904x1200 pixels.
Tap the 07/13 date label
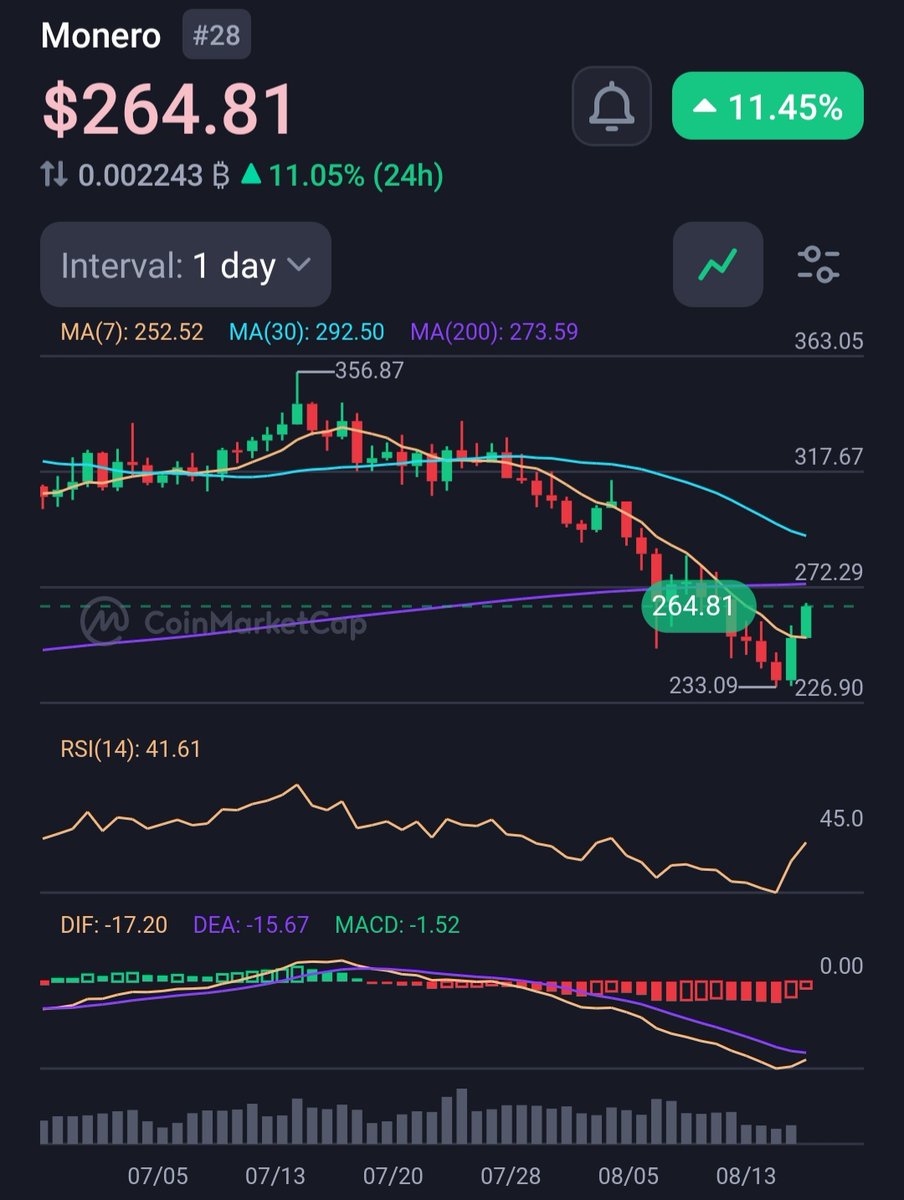pos(275,1175)
